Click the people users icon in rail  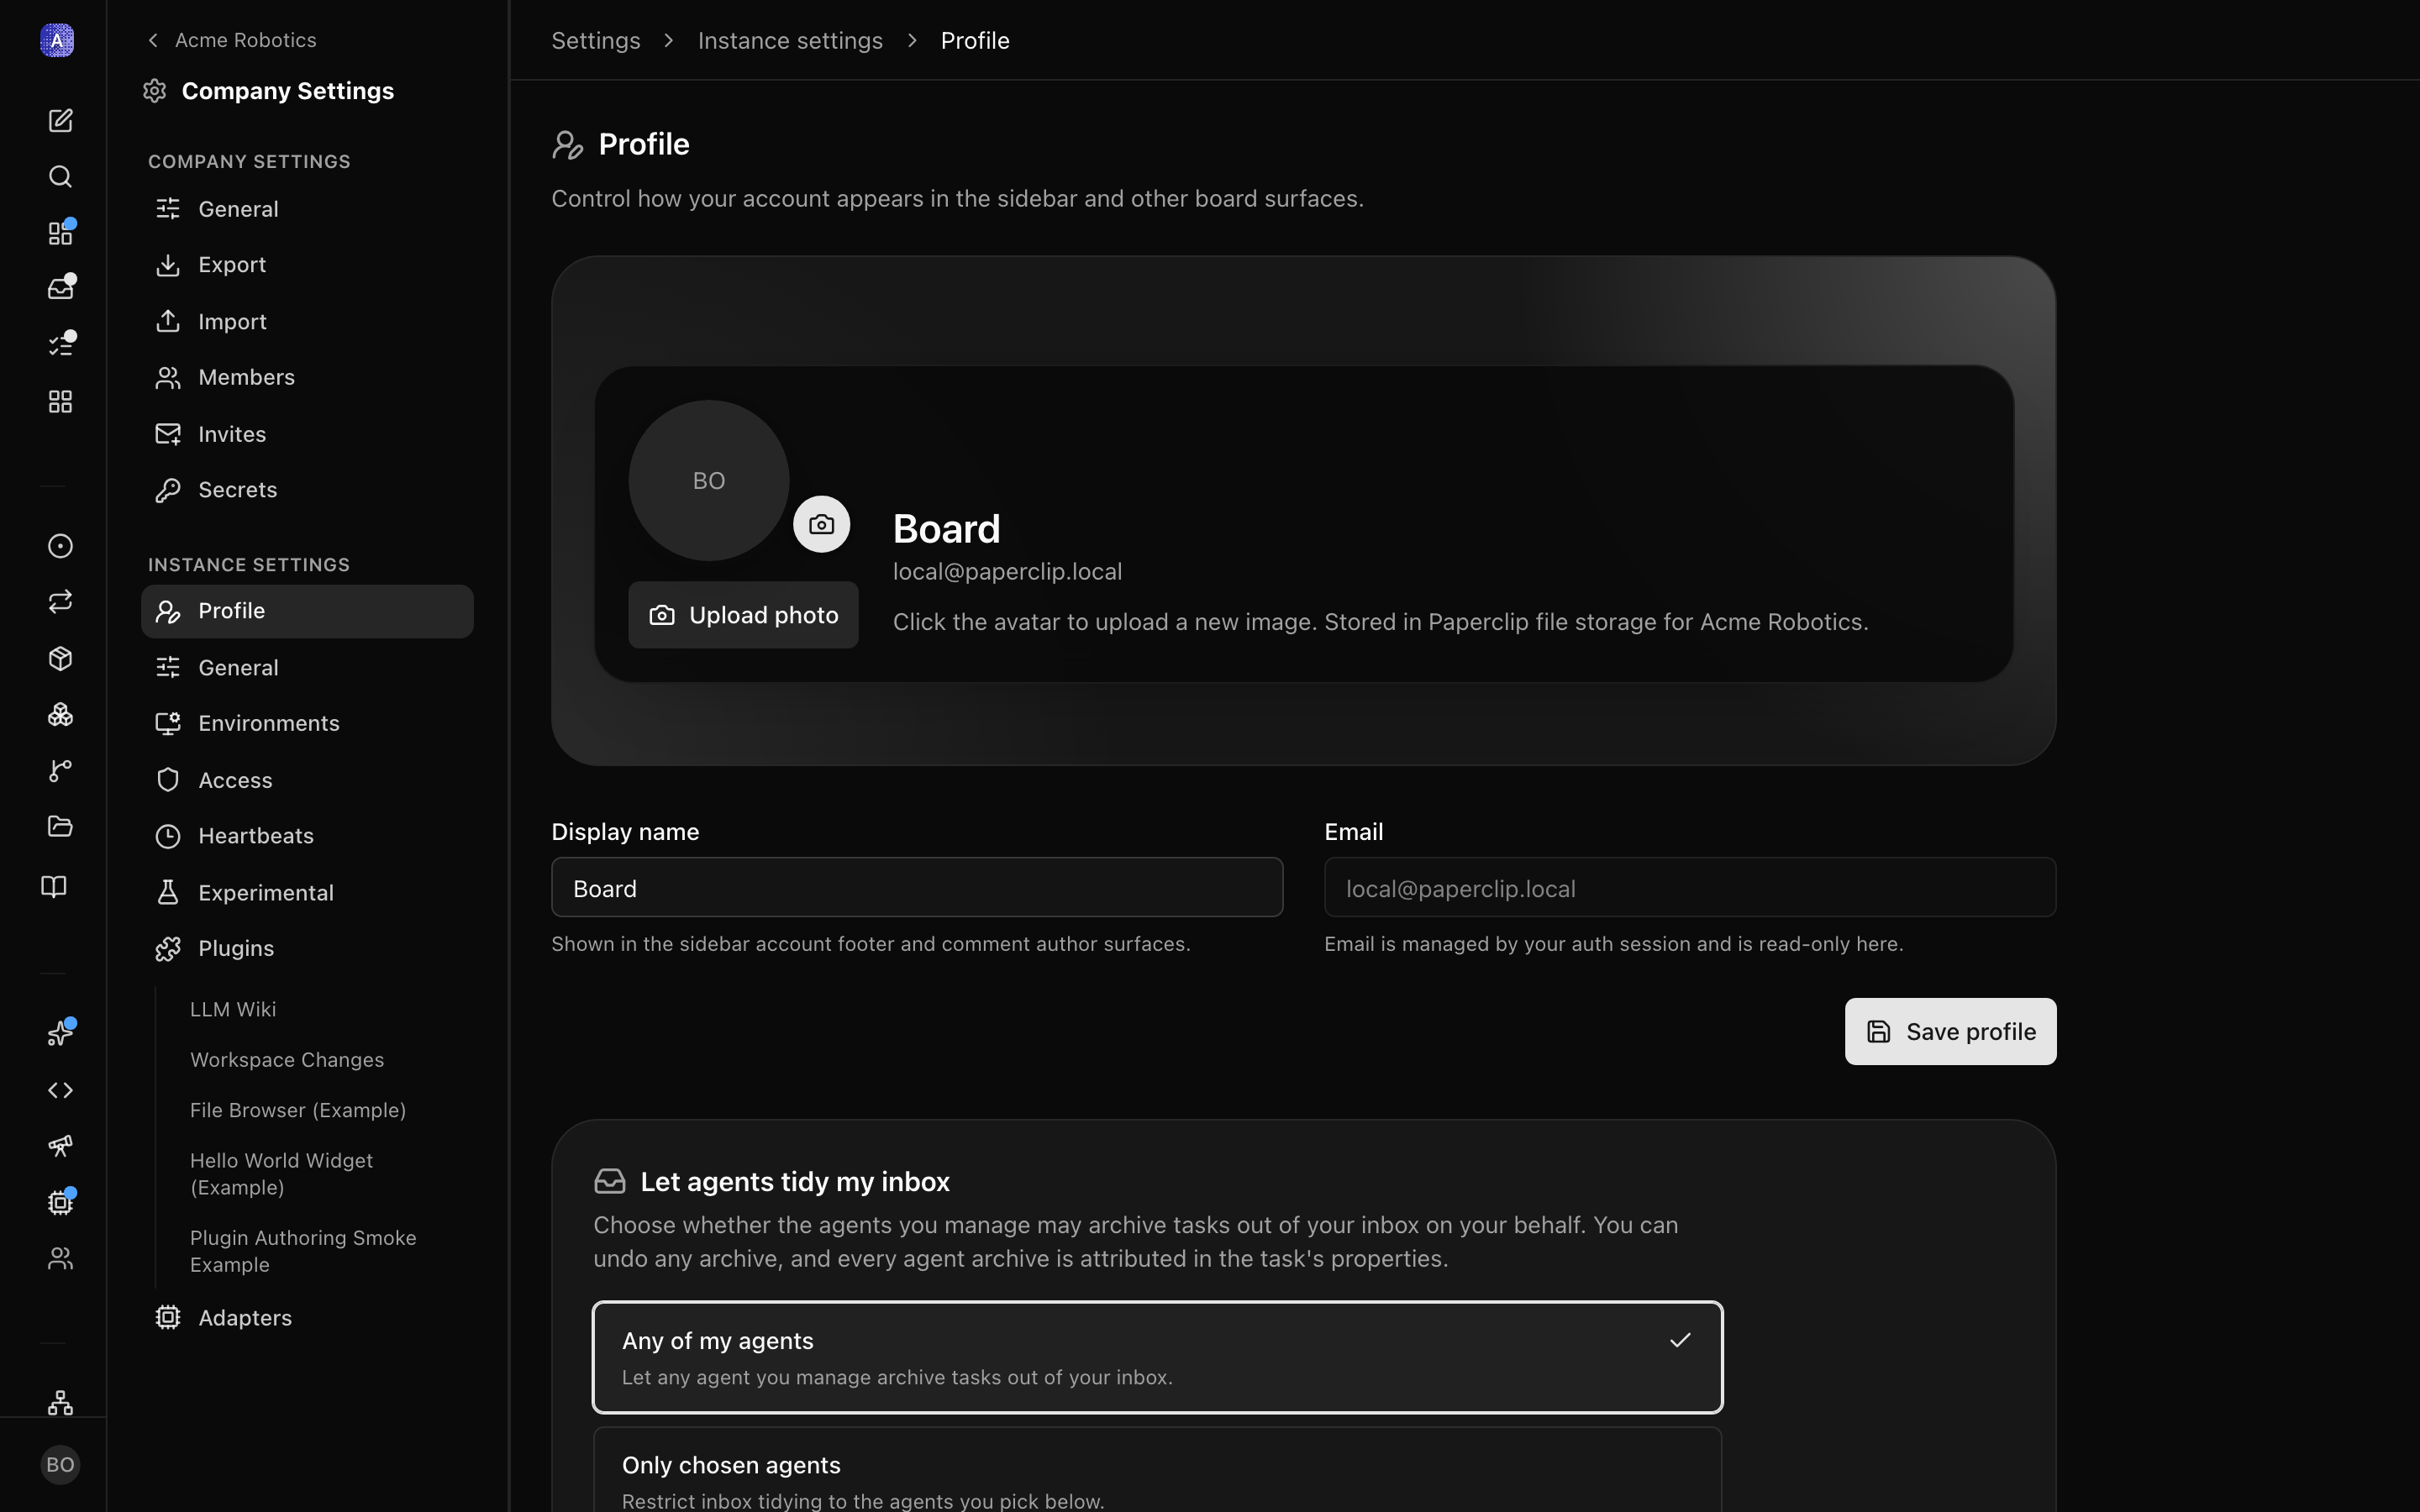(60, 1258)
